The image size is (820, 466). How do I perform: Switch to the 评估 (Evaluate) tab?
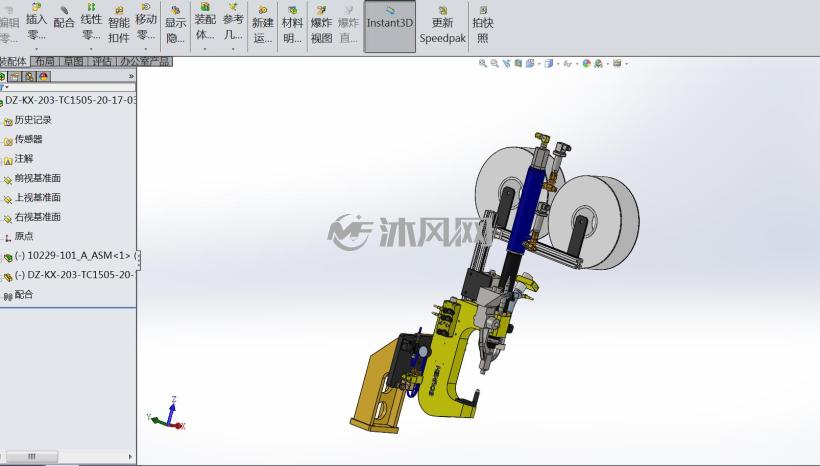102,61
